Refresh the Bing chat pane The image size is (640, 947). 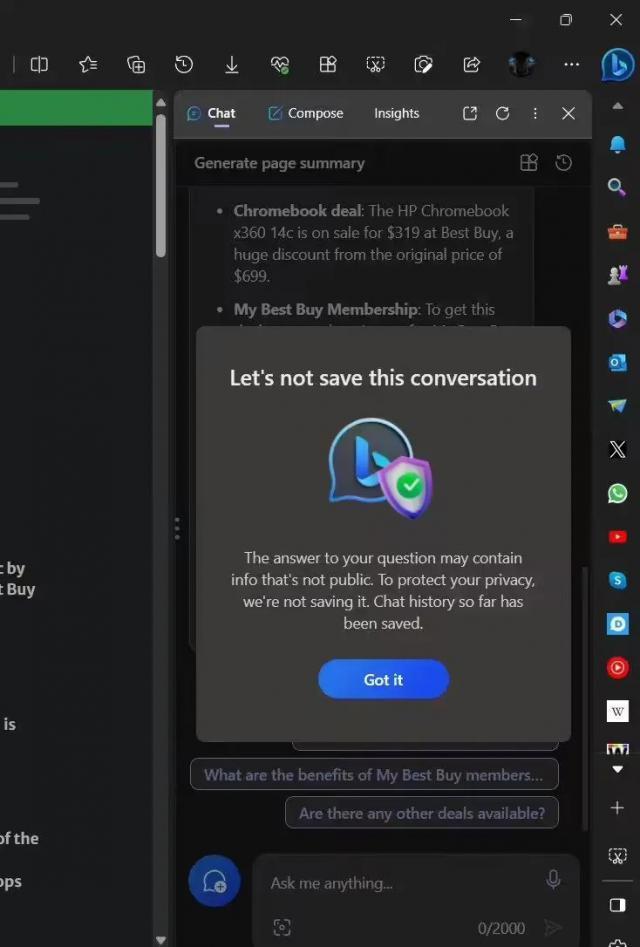502,113
